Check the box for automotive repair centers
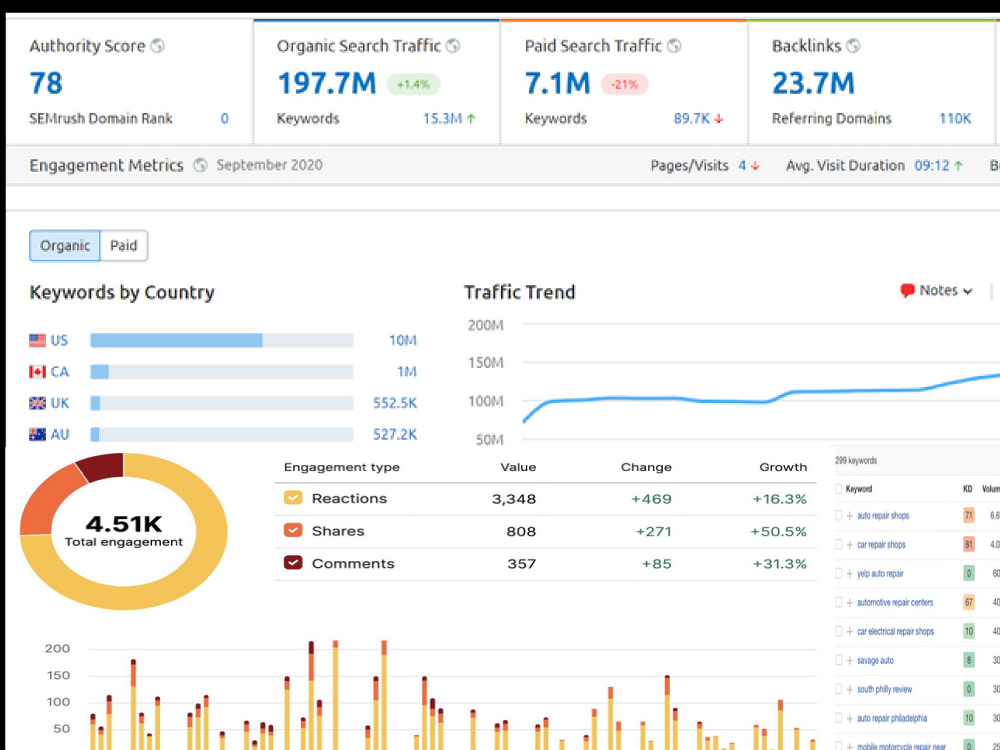Viewport: 1000px width, 750px height. pyautogui.click(x=839, y=603)
